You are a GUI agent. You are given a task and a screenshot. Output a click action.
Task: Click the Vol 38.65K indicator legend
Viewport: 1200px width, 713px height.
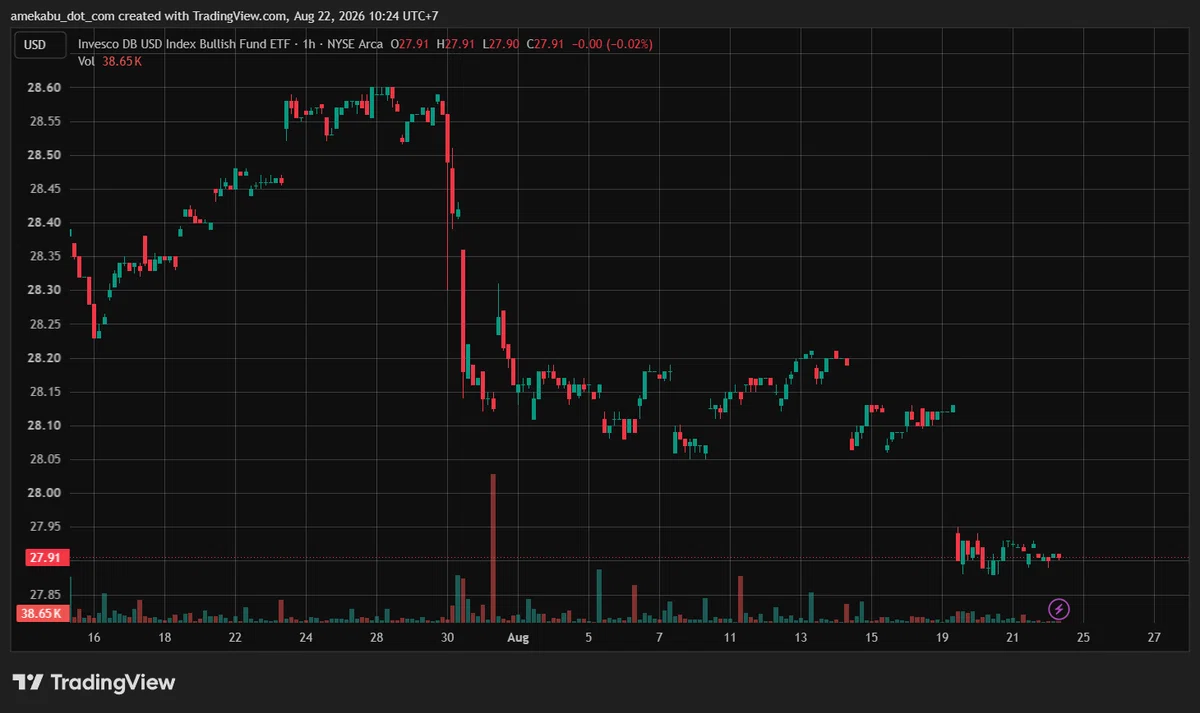pyautogui.click(x=110, y=61)
